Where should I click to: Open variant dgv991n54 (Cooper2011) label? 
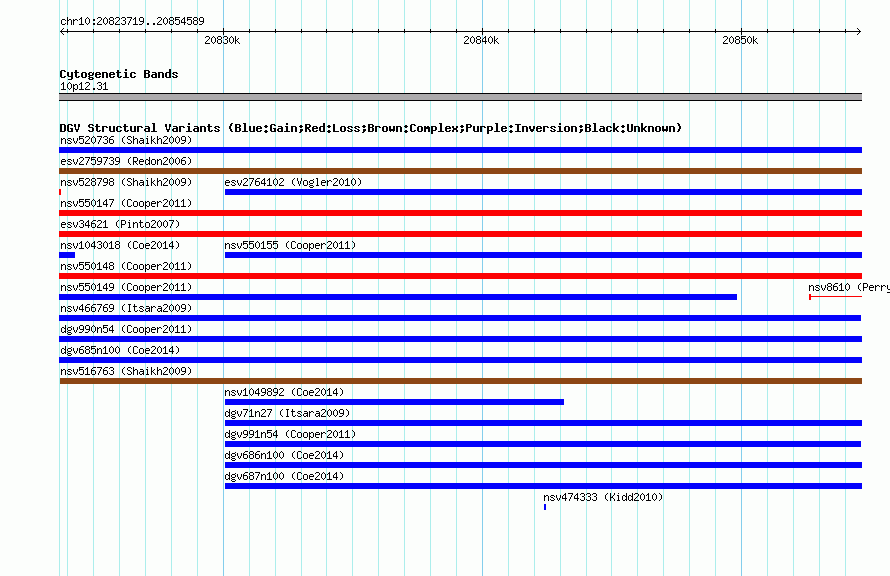290,434
